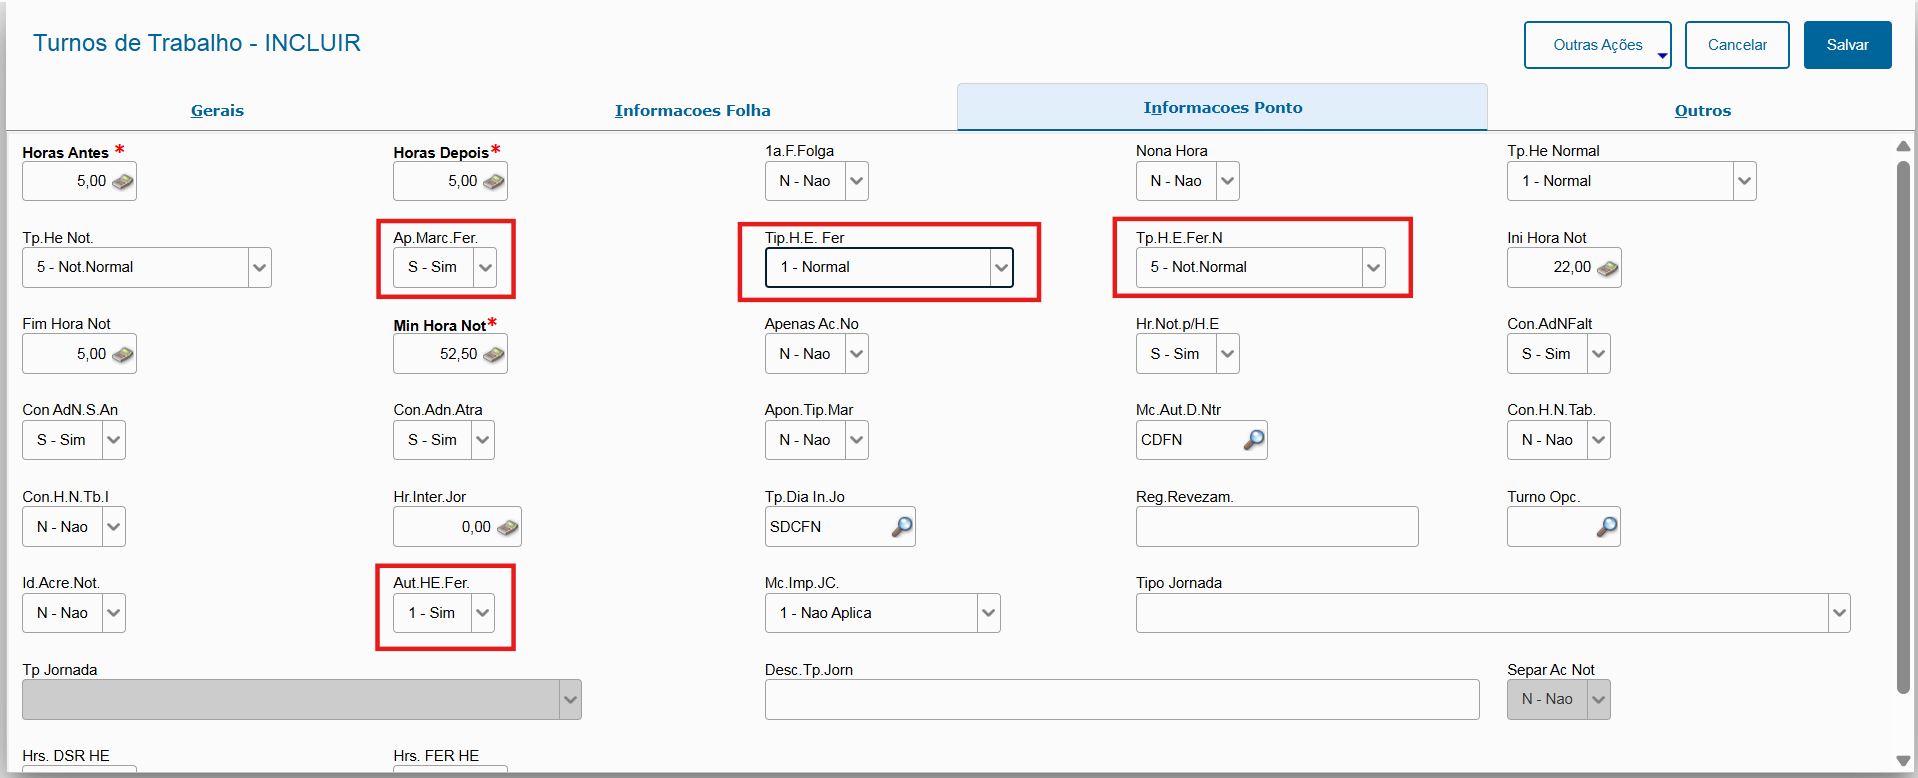Screen dimensions: 1918x778
Task: Open the Con.H.N.Tb.I dropdown
Action: coord(113,527)
